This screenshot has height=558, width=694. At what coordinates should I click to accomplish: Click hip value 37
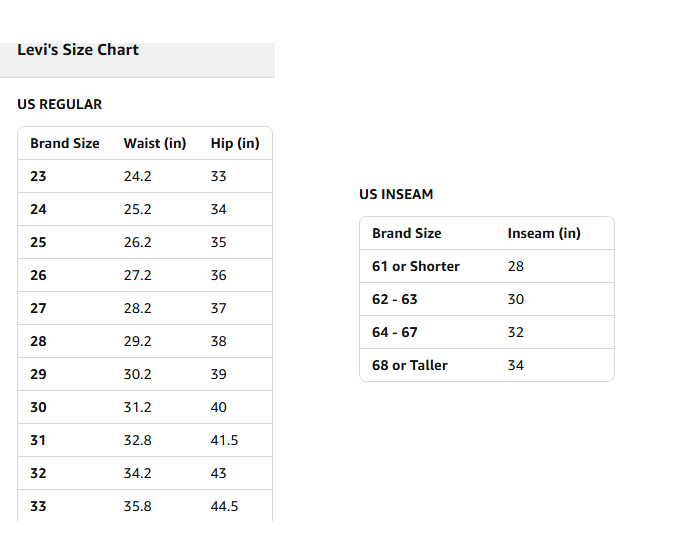pos(219,308)
